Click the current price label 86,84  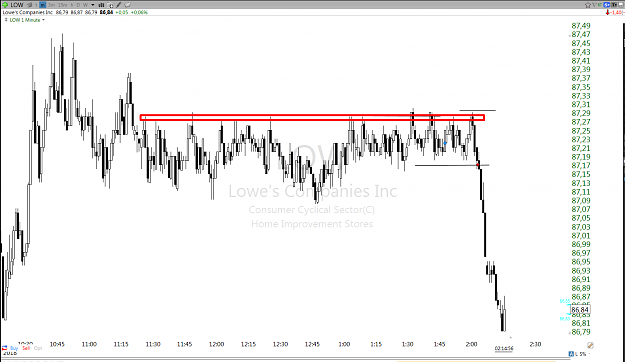[x=580, y=310]
